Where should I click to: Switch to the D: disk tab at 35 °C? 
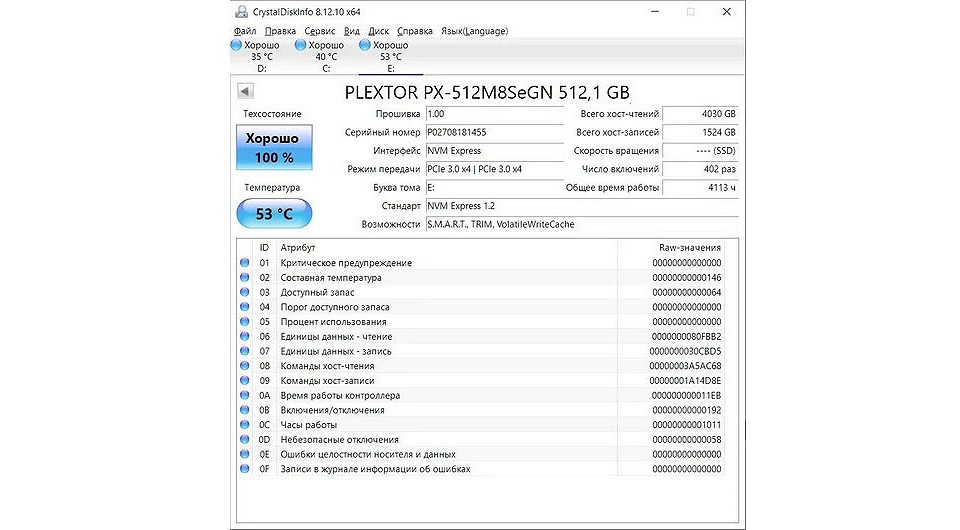[262, 56]
